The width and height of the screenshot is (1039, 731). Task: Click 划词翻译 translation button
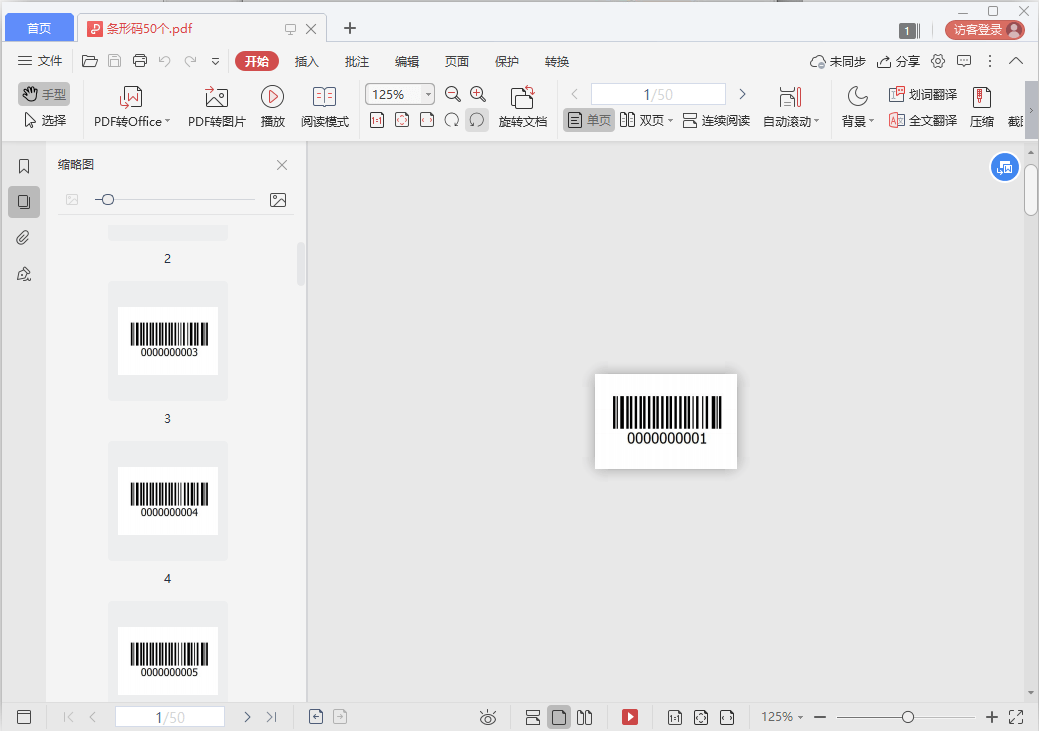pos(923,95)
